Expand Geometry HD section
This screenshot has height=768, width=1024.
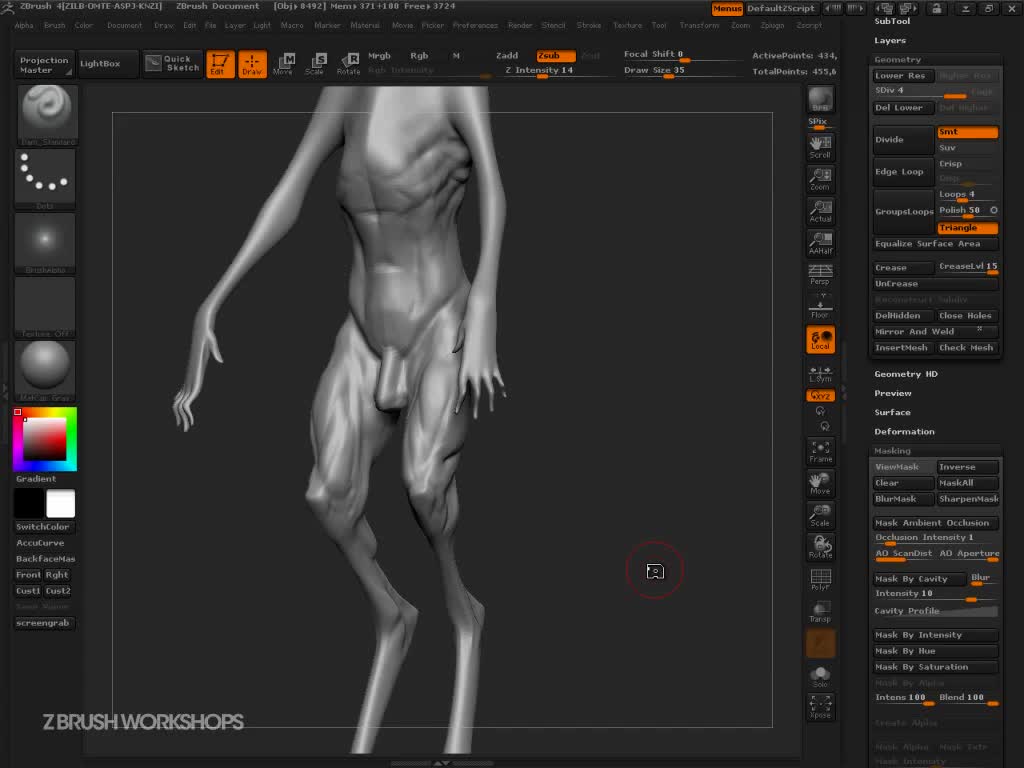pos(906,374)
